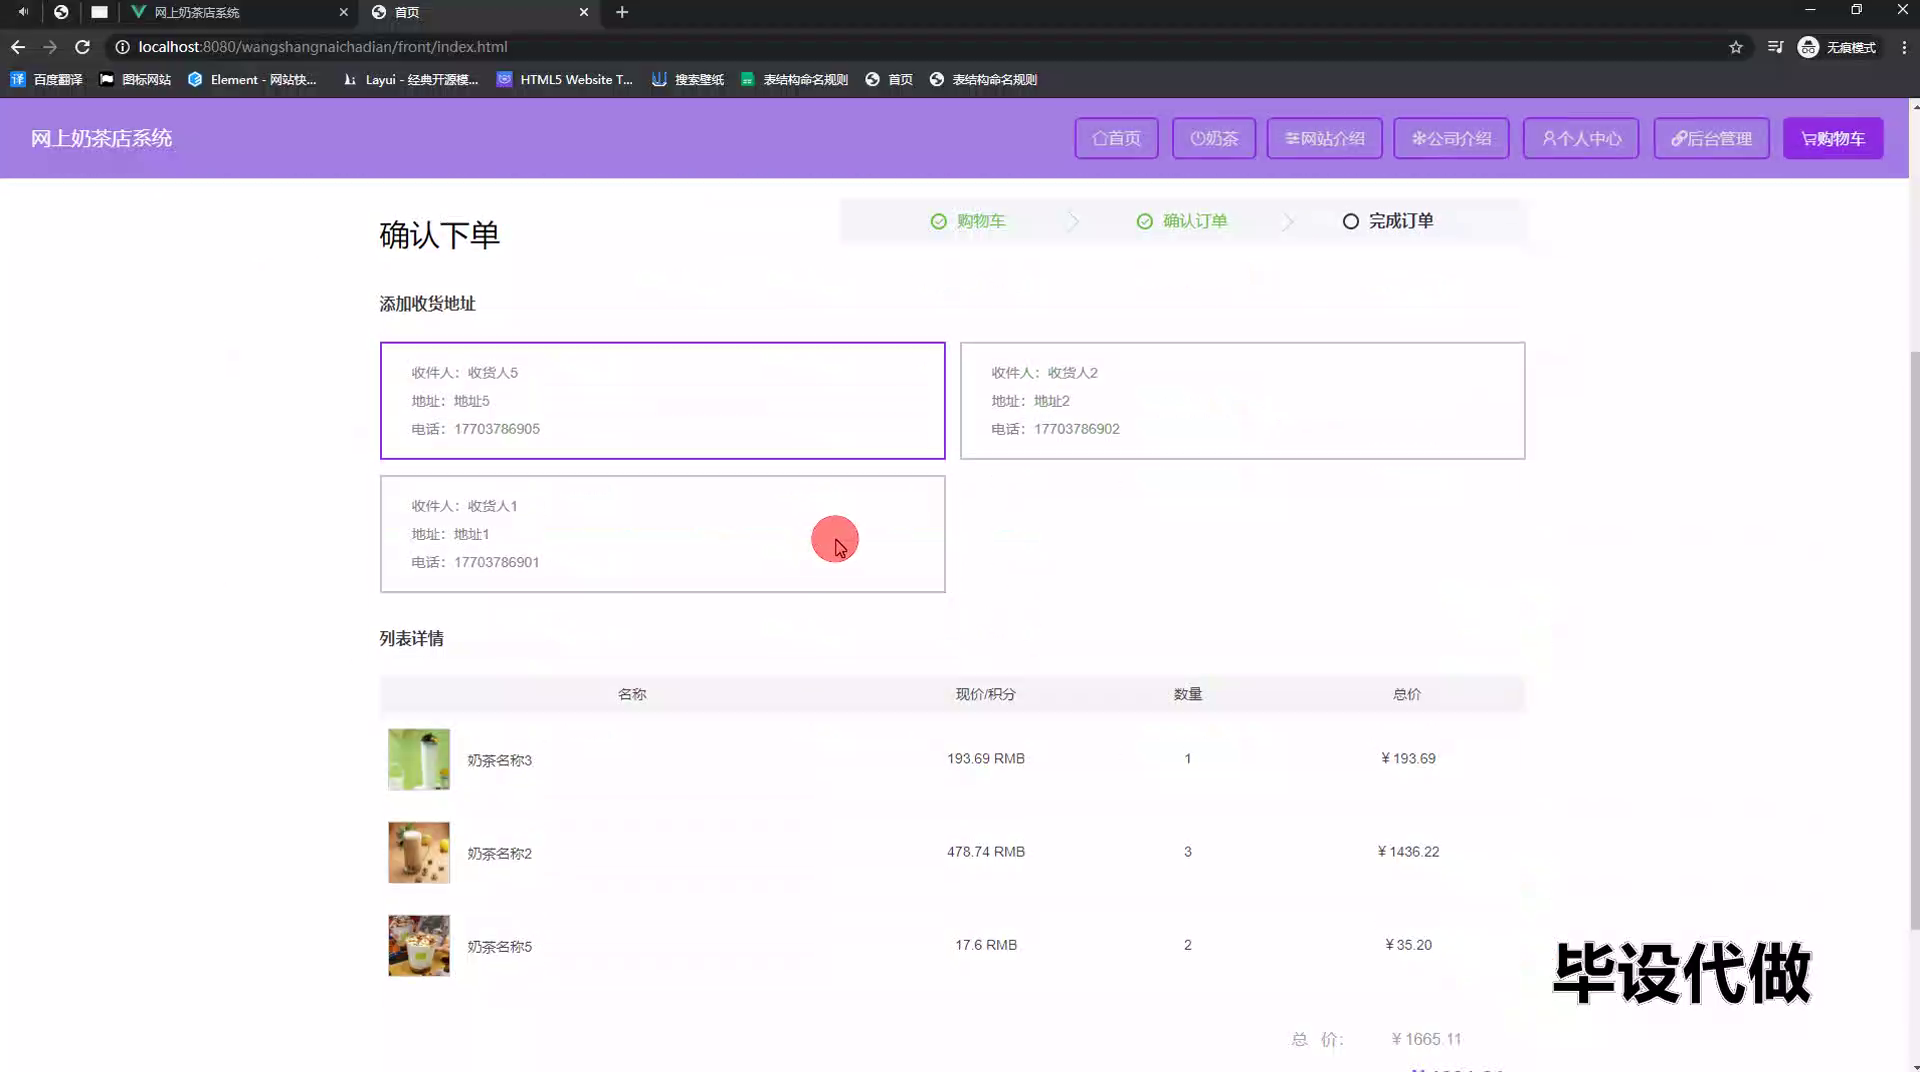Click the total ¥1436.22 cell

pyautogui.click(x=1408, y=852)
